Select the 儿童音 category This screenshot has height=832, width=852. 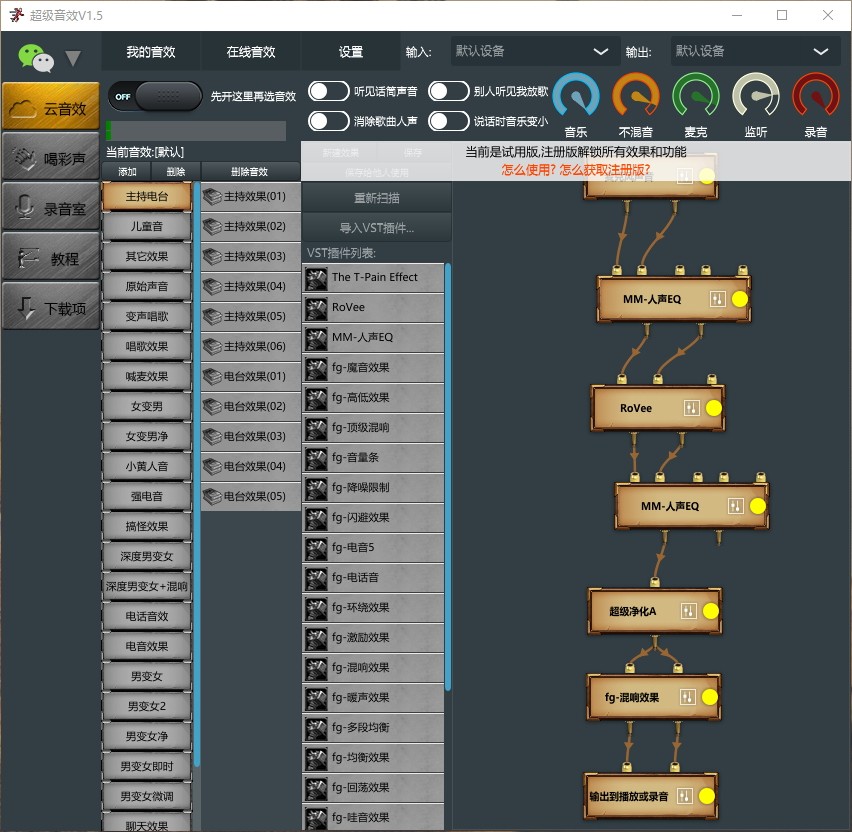[x=147, y=226]
